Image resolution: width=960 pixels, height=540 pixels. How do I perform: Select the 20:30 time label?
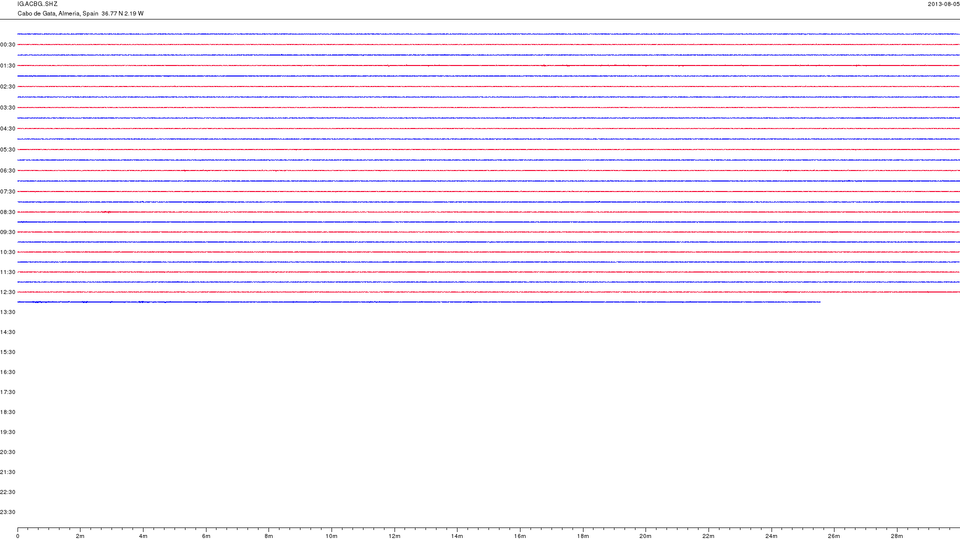pyautogui.click(x=7, y=452)
